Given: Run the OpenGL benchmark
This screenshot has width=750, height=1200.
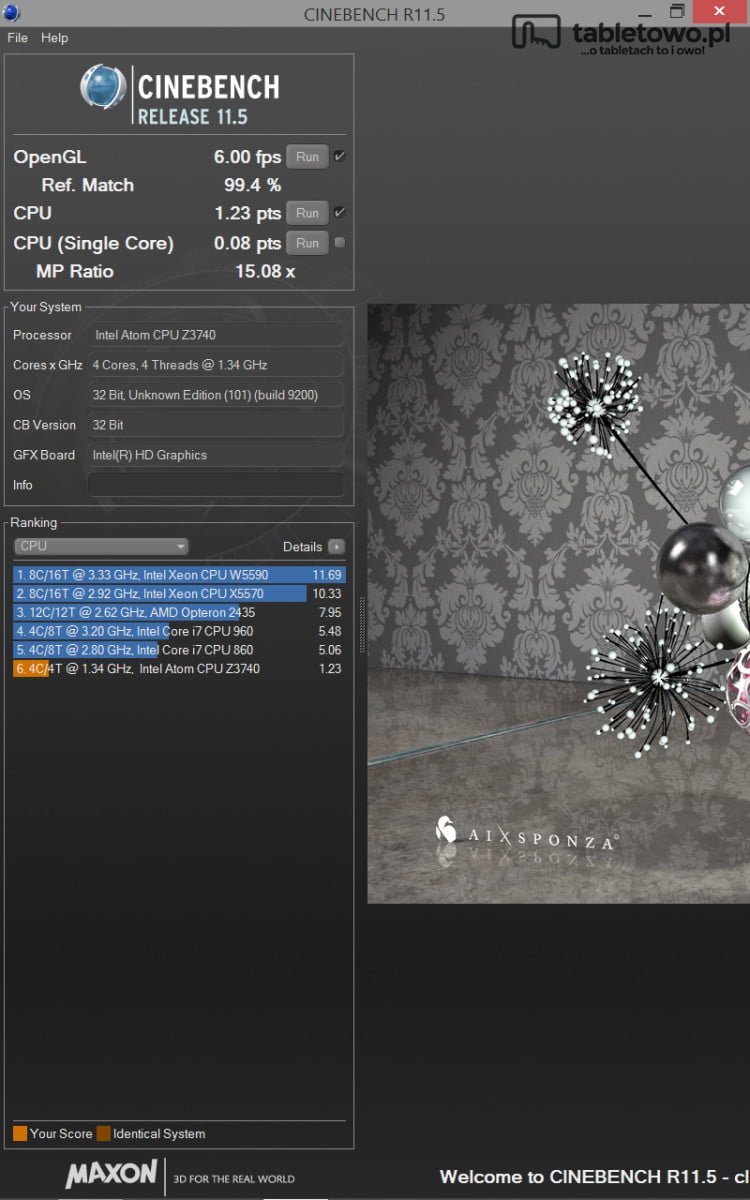Looking at the screenshot, I should click(307, 157).
